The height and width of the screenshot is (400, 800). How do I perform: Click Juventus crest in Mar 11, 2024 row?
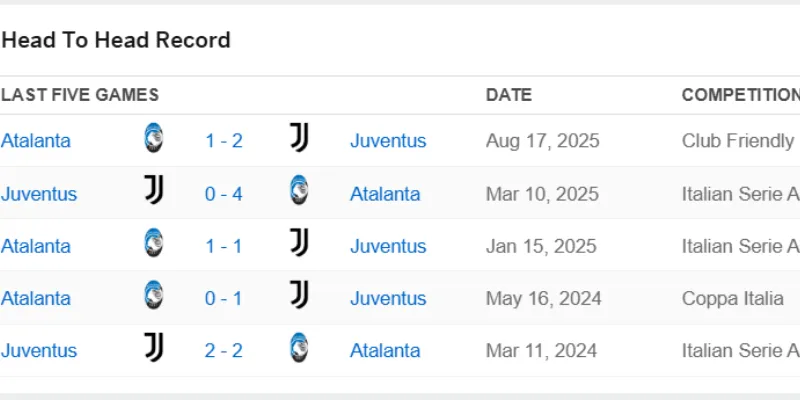[154, 348]
